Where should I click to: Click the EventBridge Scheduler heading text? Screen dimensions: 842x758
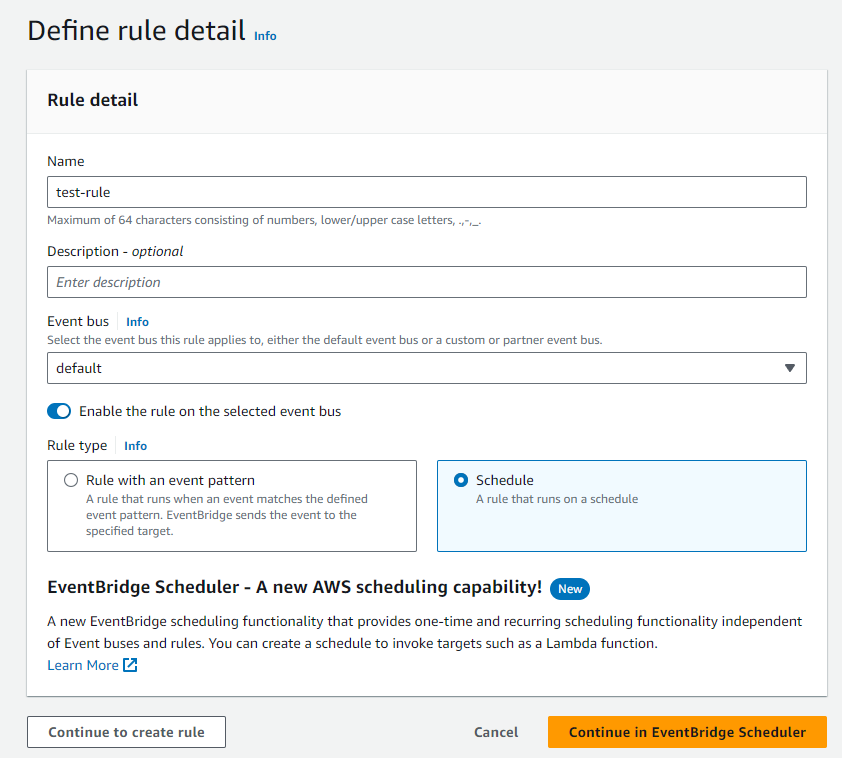coord(294,587)
